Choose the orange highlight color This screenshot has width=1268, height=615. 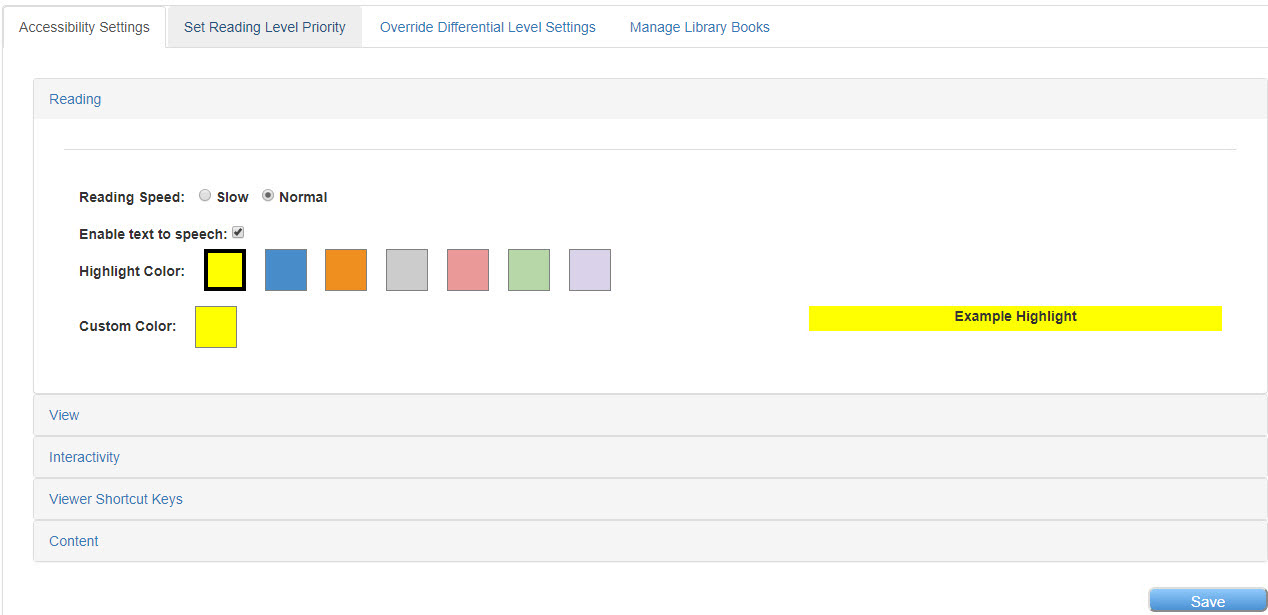346,270
